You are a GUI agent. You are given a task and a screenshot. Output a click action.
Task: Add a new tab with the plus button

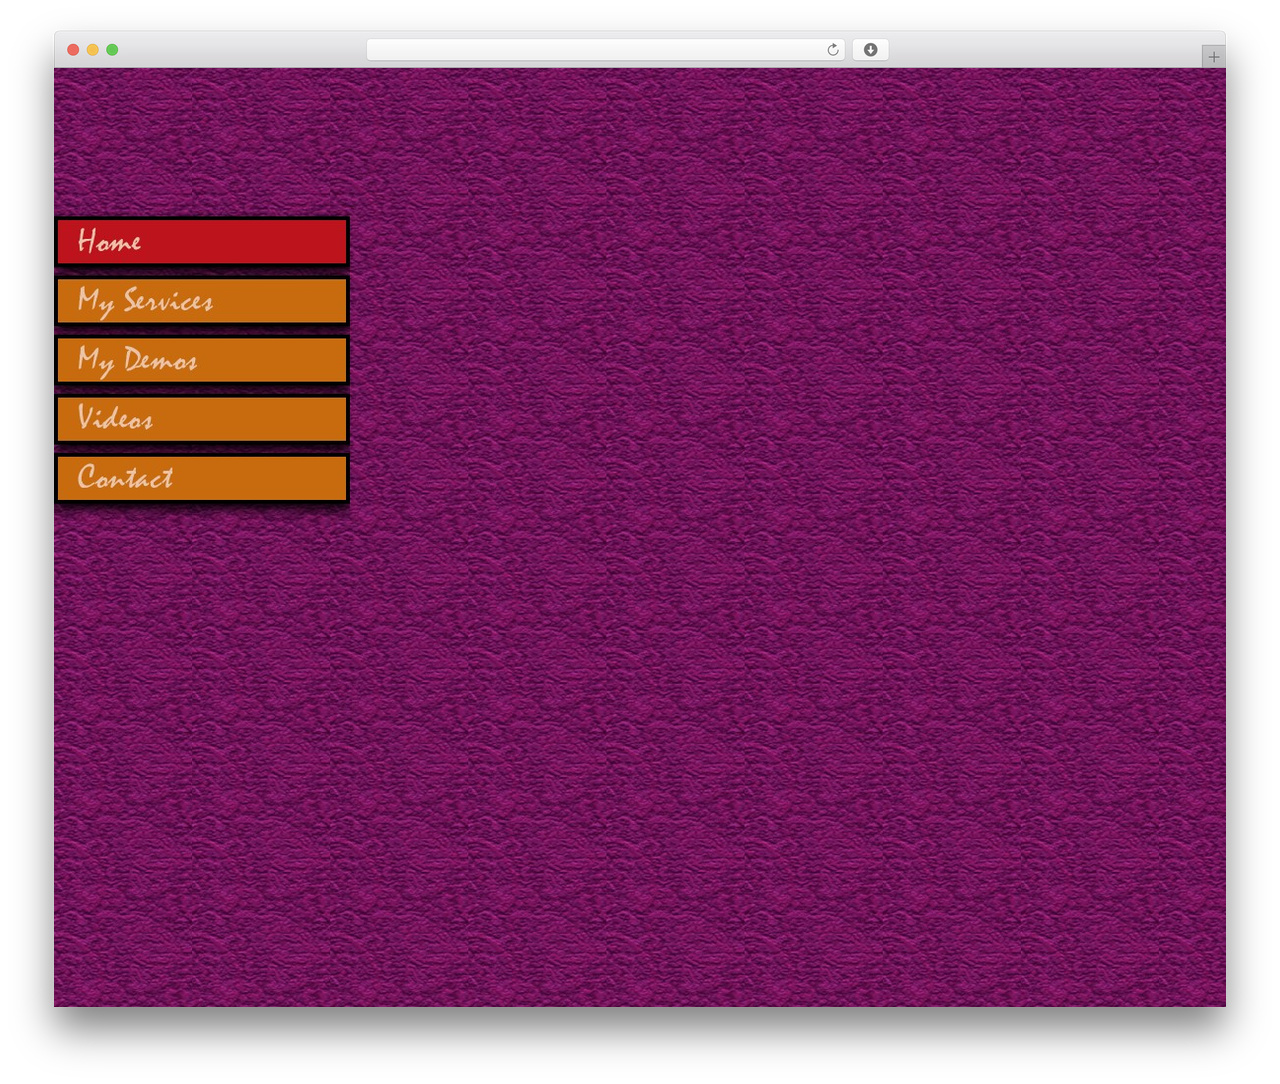(x=1213, y=57)
